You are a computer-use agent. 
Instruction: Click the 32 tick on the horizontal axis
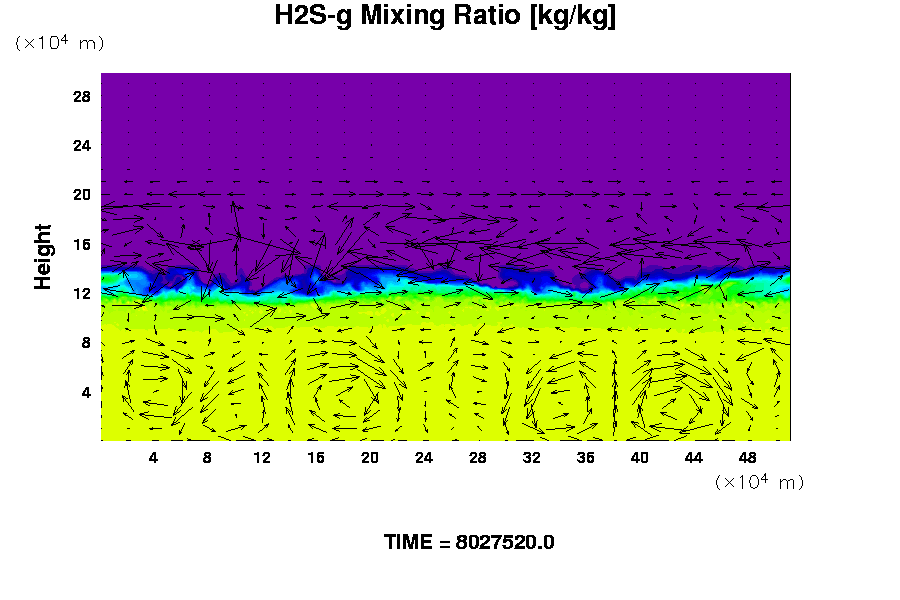pos(532,457)
